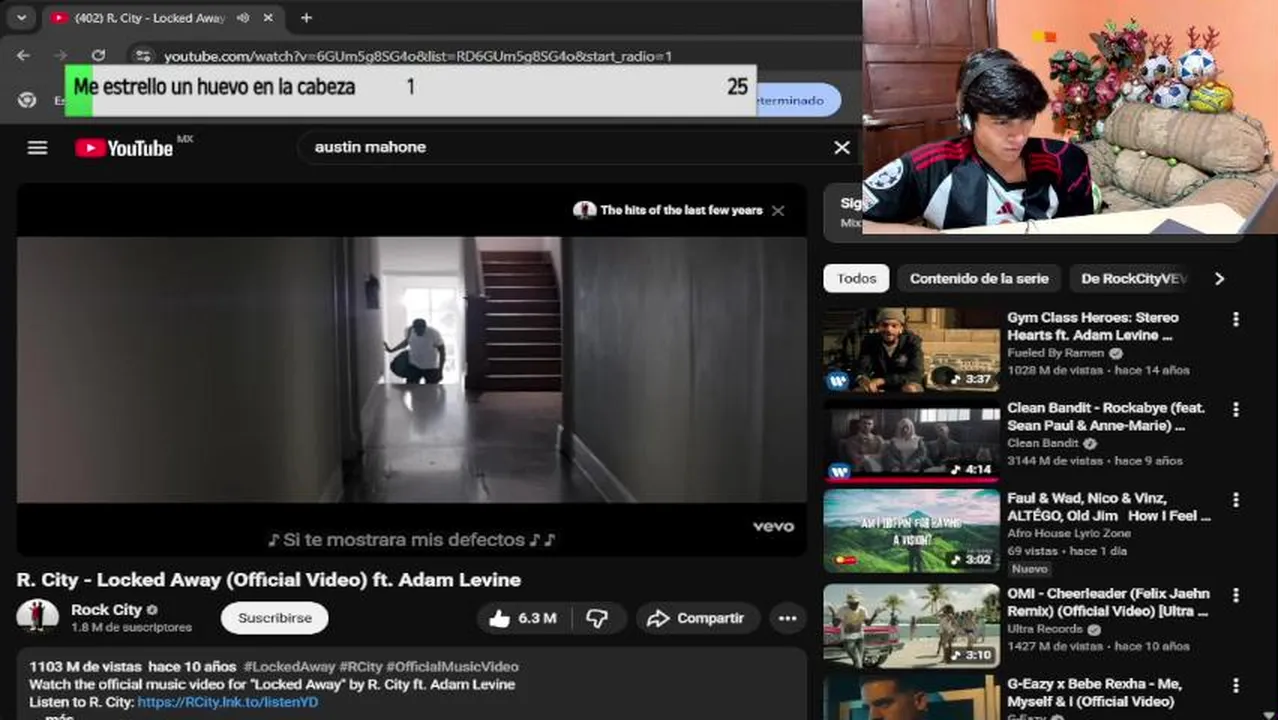Reload the page
The image size is (1278, 720).
(x=98, y=56)
